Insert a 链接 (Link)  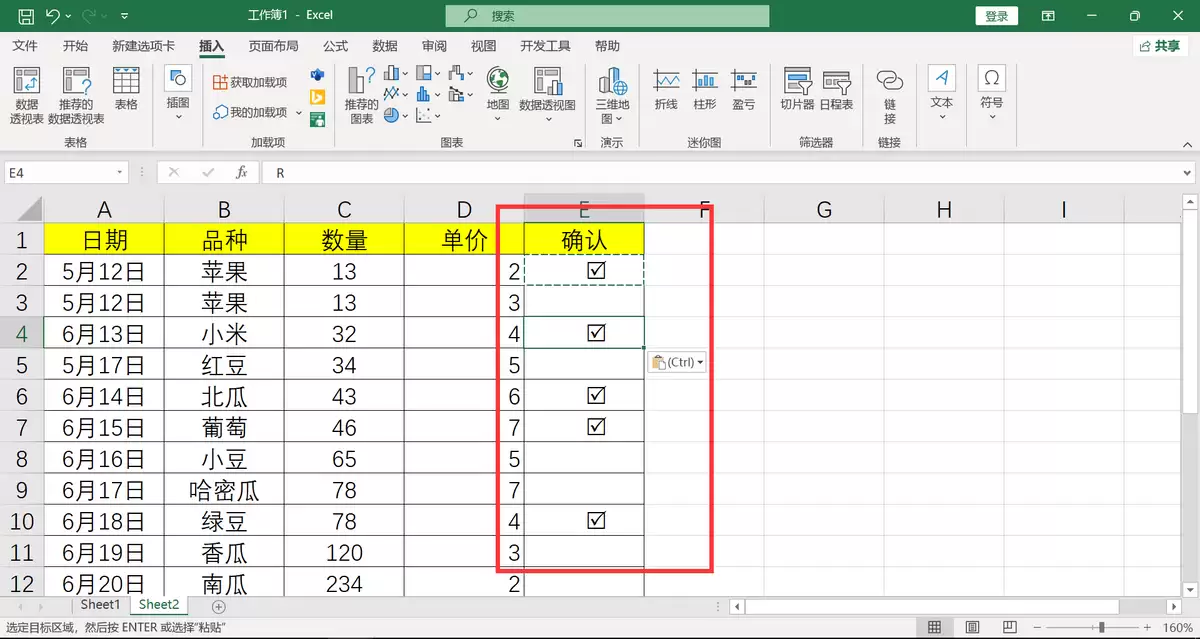[x=891, y=95]
